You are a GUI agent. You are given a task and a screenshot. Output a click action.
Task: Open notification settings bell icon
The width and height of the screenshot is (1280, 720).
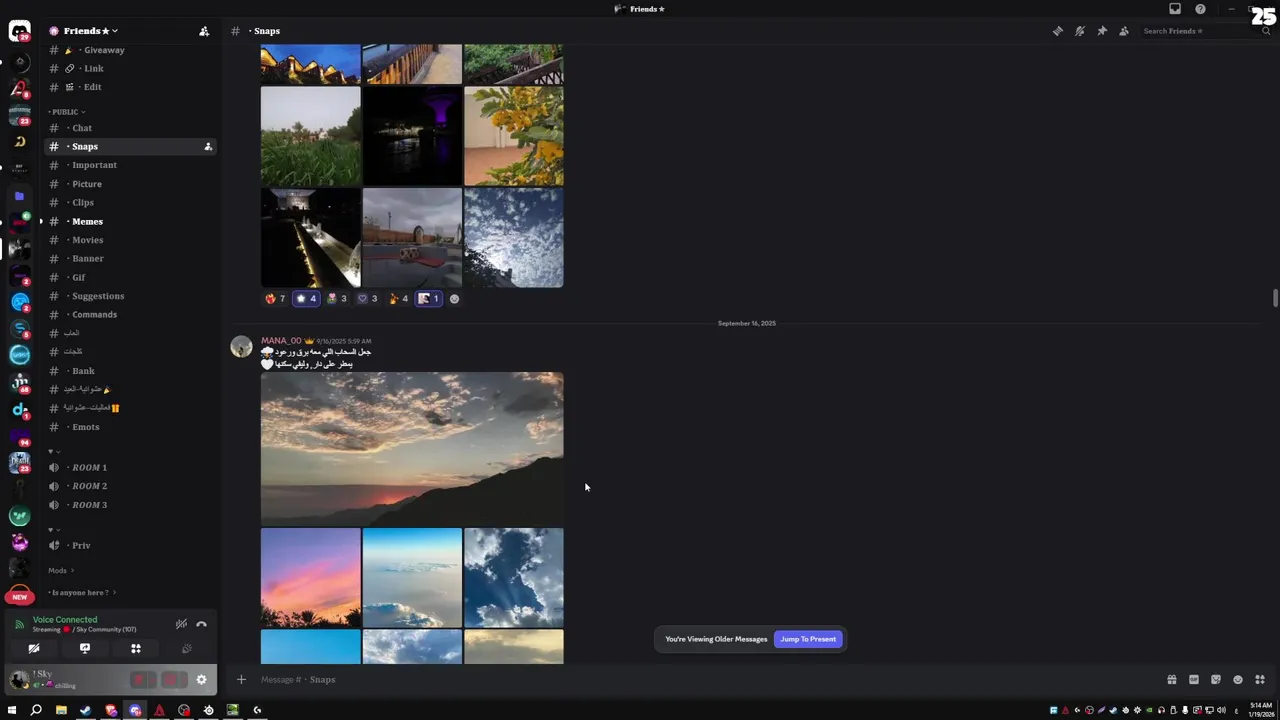coord(1079,31)
